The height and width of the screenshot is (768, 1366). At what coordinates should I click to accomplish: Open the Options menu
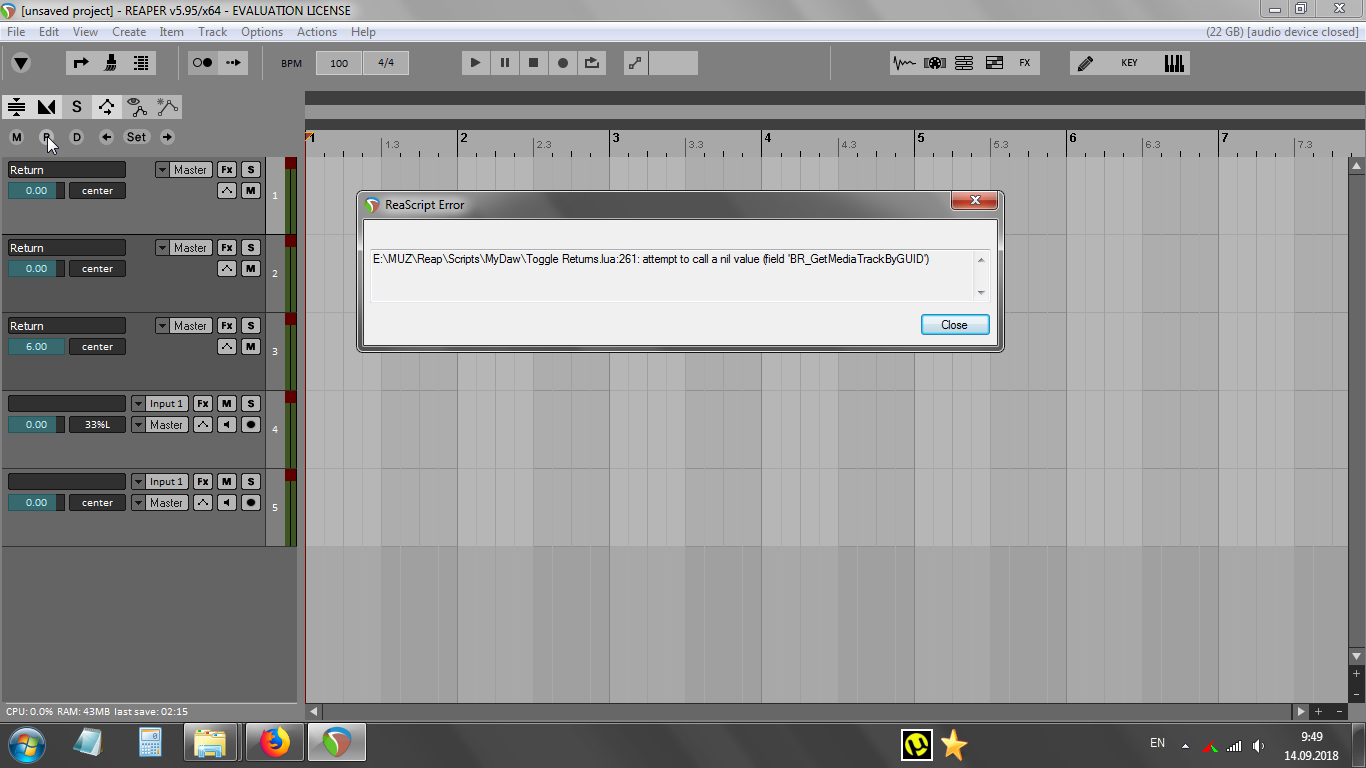pos(262,32)
